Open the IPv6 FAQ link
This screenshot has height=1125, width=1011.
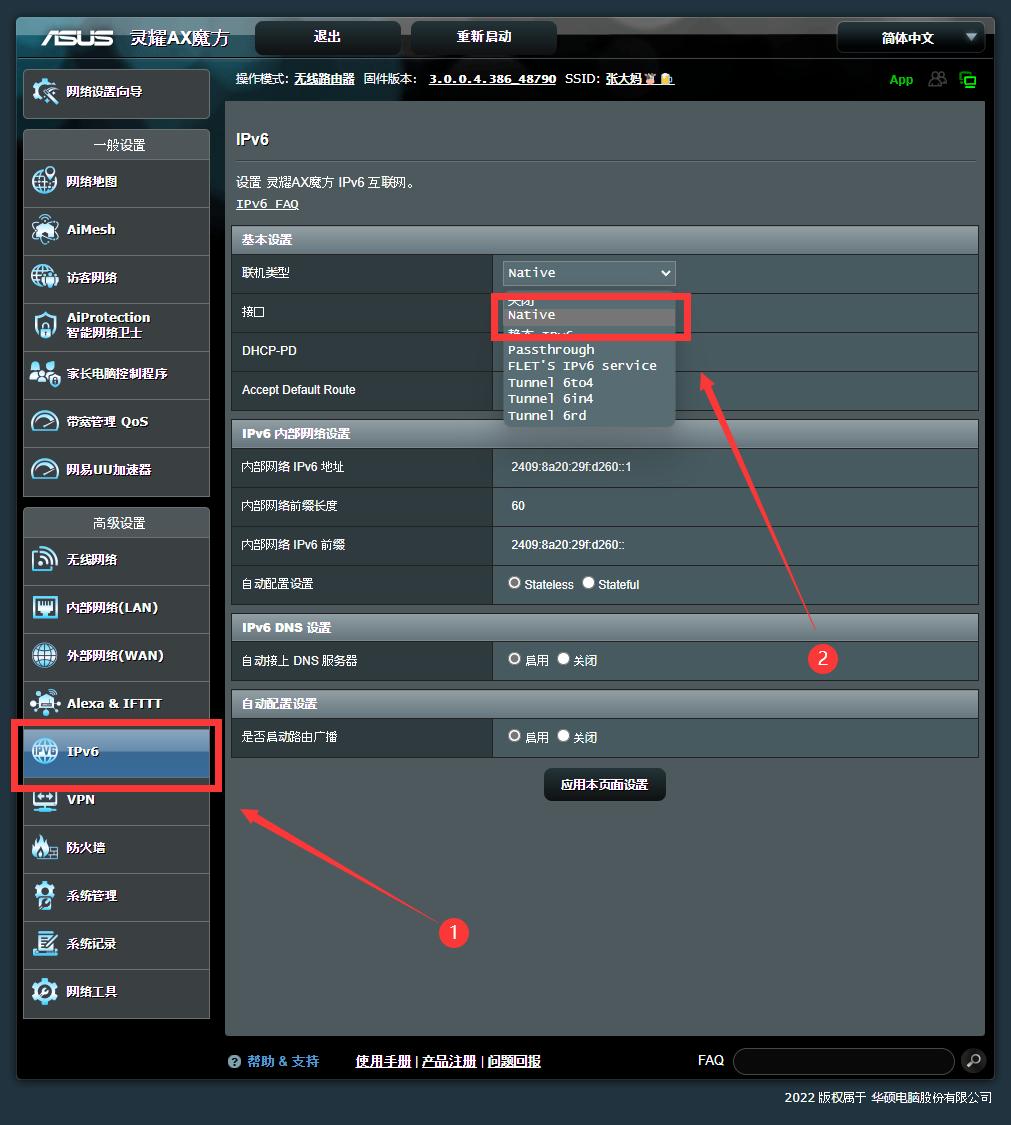coord(266,203)
